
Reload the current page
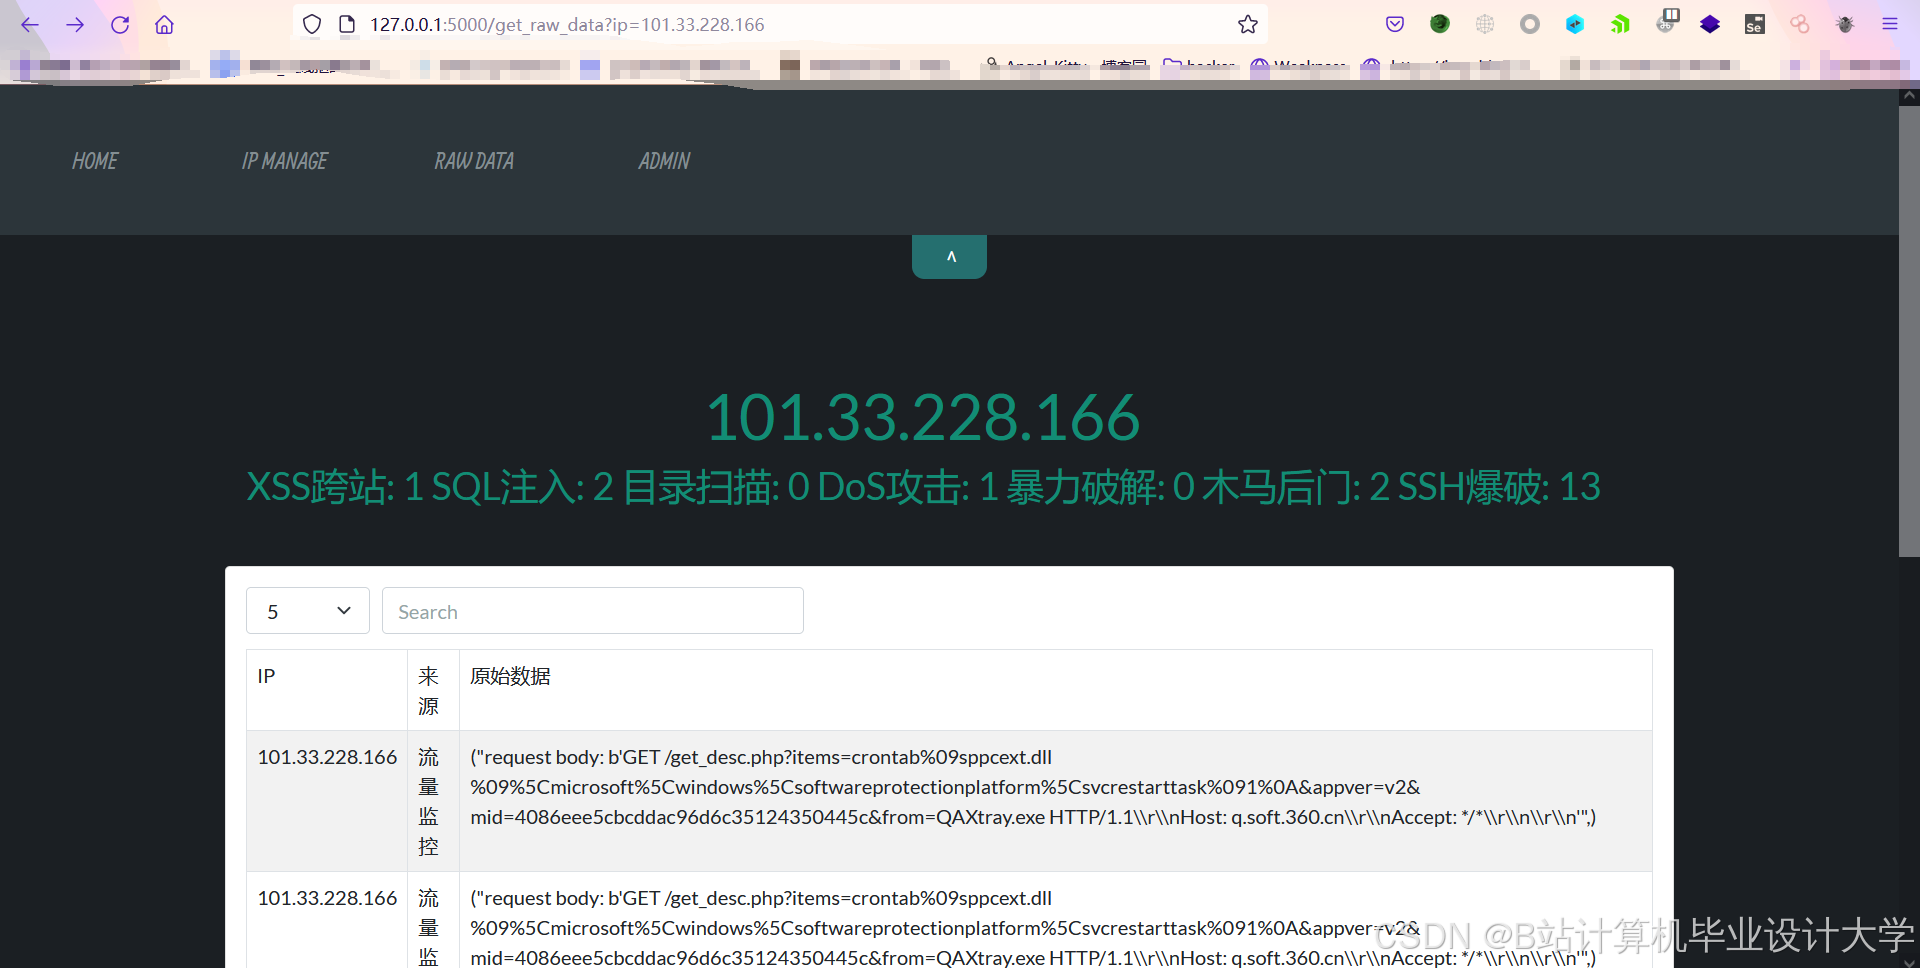pos(120,24)
